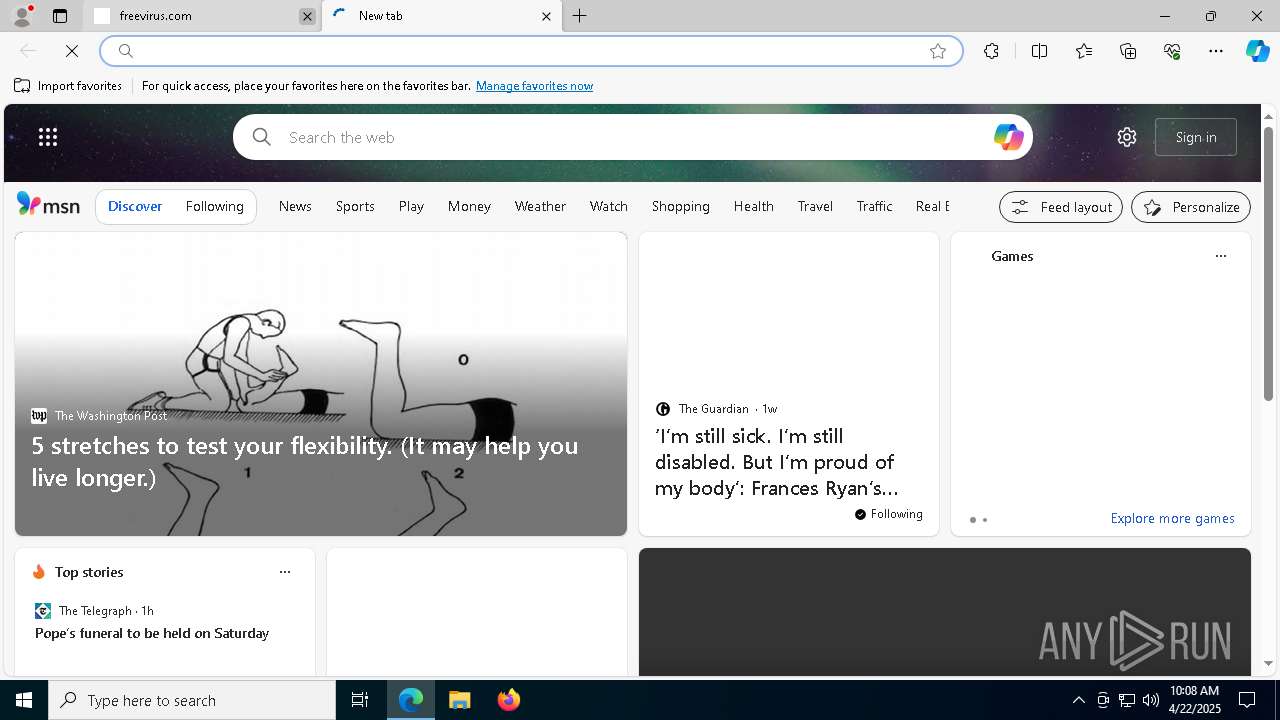The width and height of the screenshot is (1280, 720).
Task: Open the Watch category
Action: tap(609, 206)
